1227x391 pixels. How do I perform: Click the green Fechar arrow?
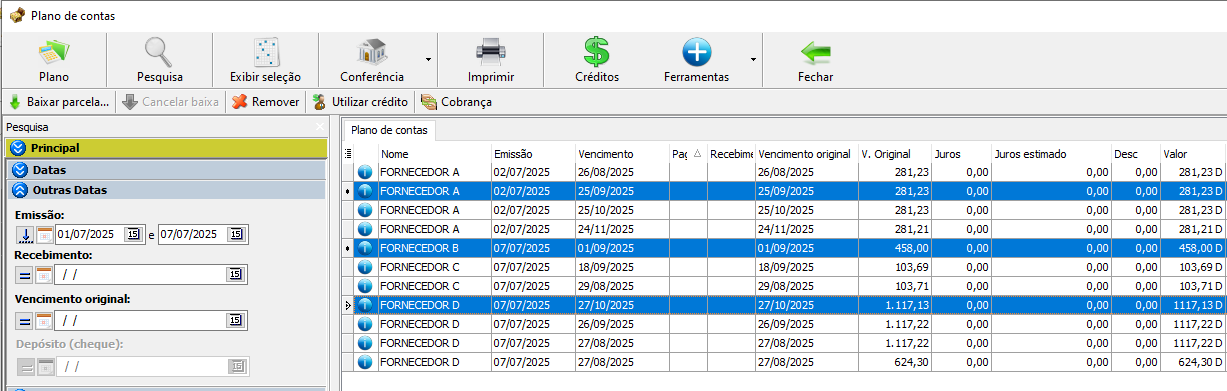(816, 51)
